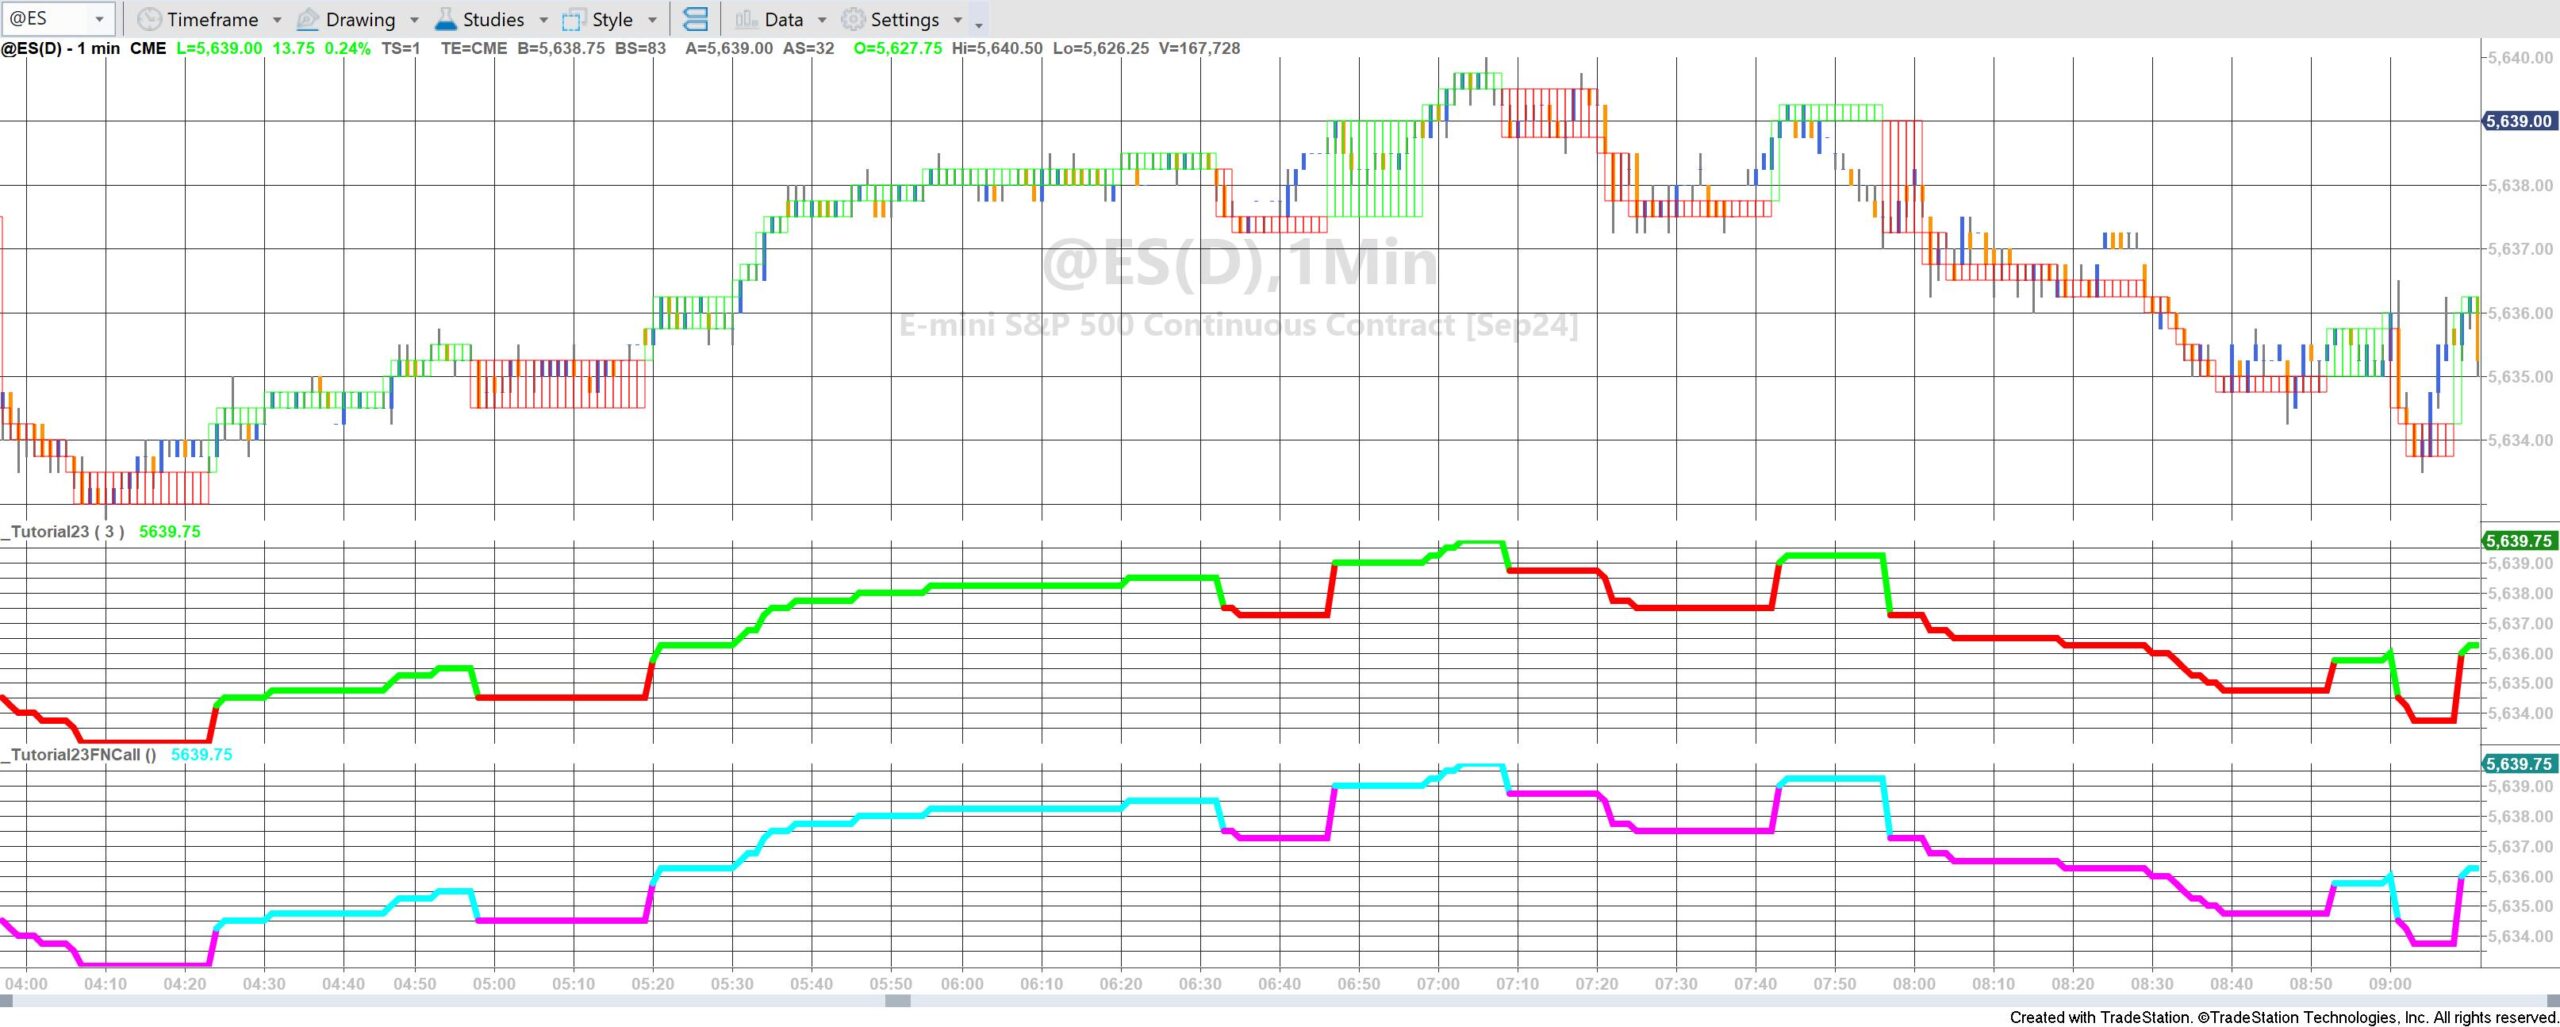Image resolution: width=2560 pixels, height=1027 pixels.
Task: Click '5,634.00' on the top price axis
Action: click(x=2520, y=440)
